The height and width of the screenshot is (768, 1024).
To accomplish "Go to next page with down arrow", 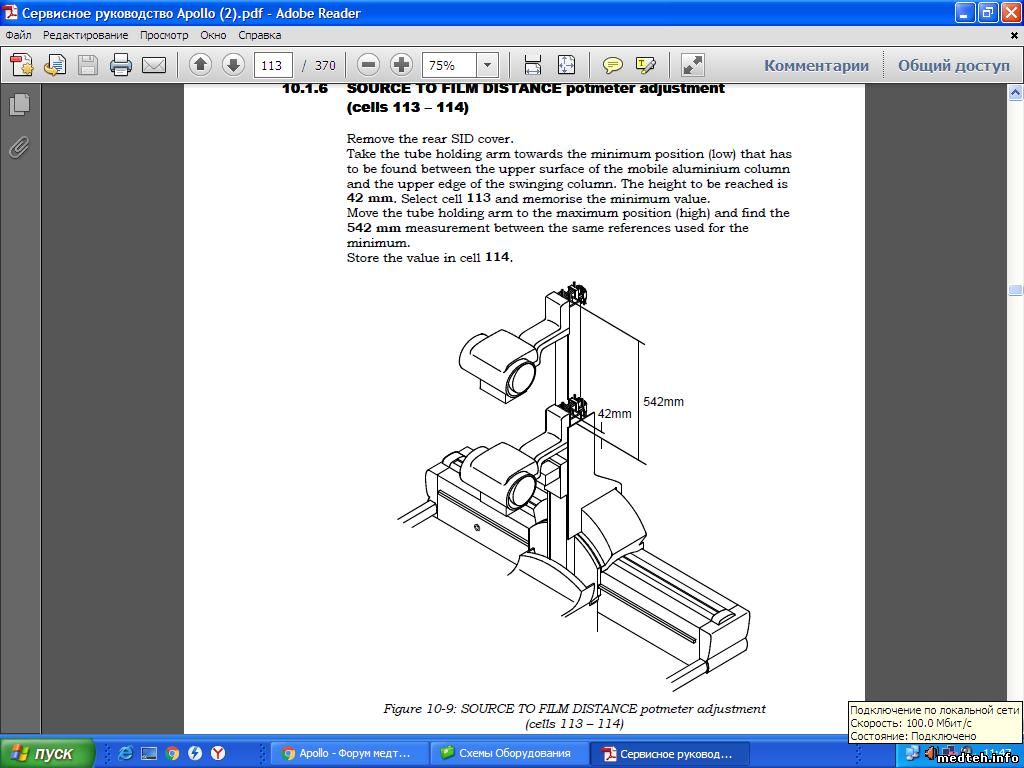I will point(233,65).
